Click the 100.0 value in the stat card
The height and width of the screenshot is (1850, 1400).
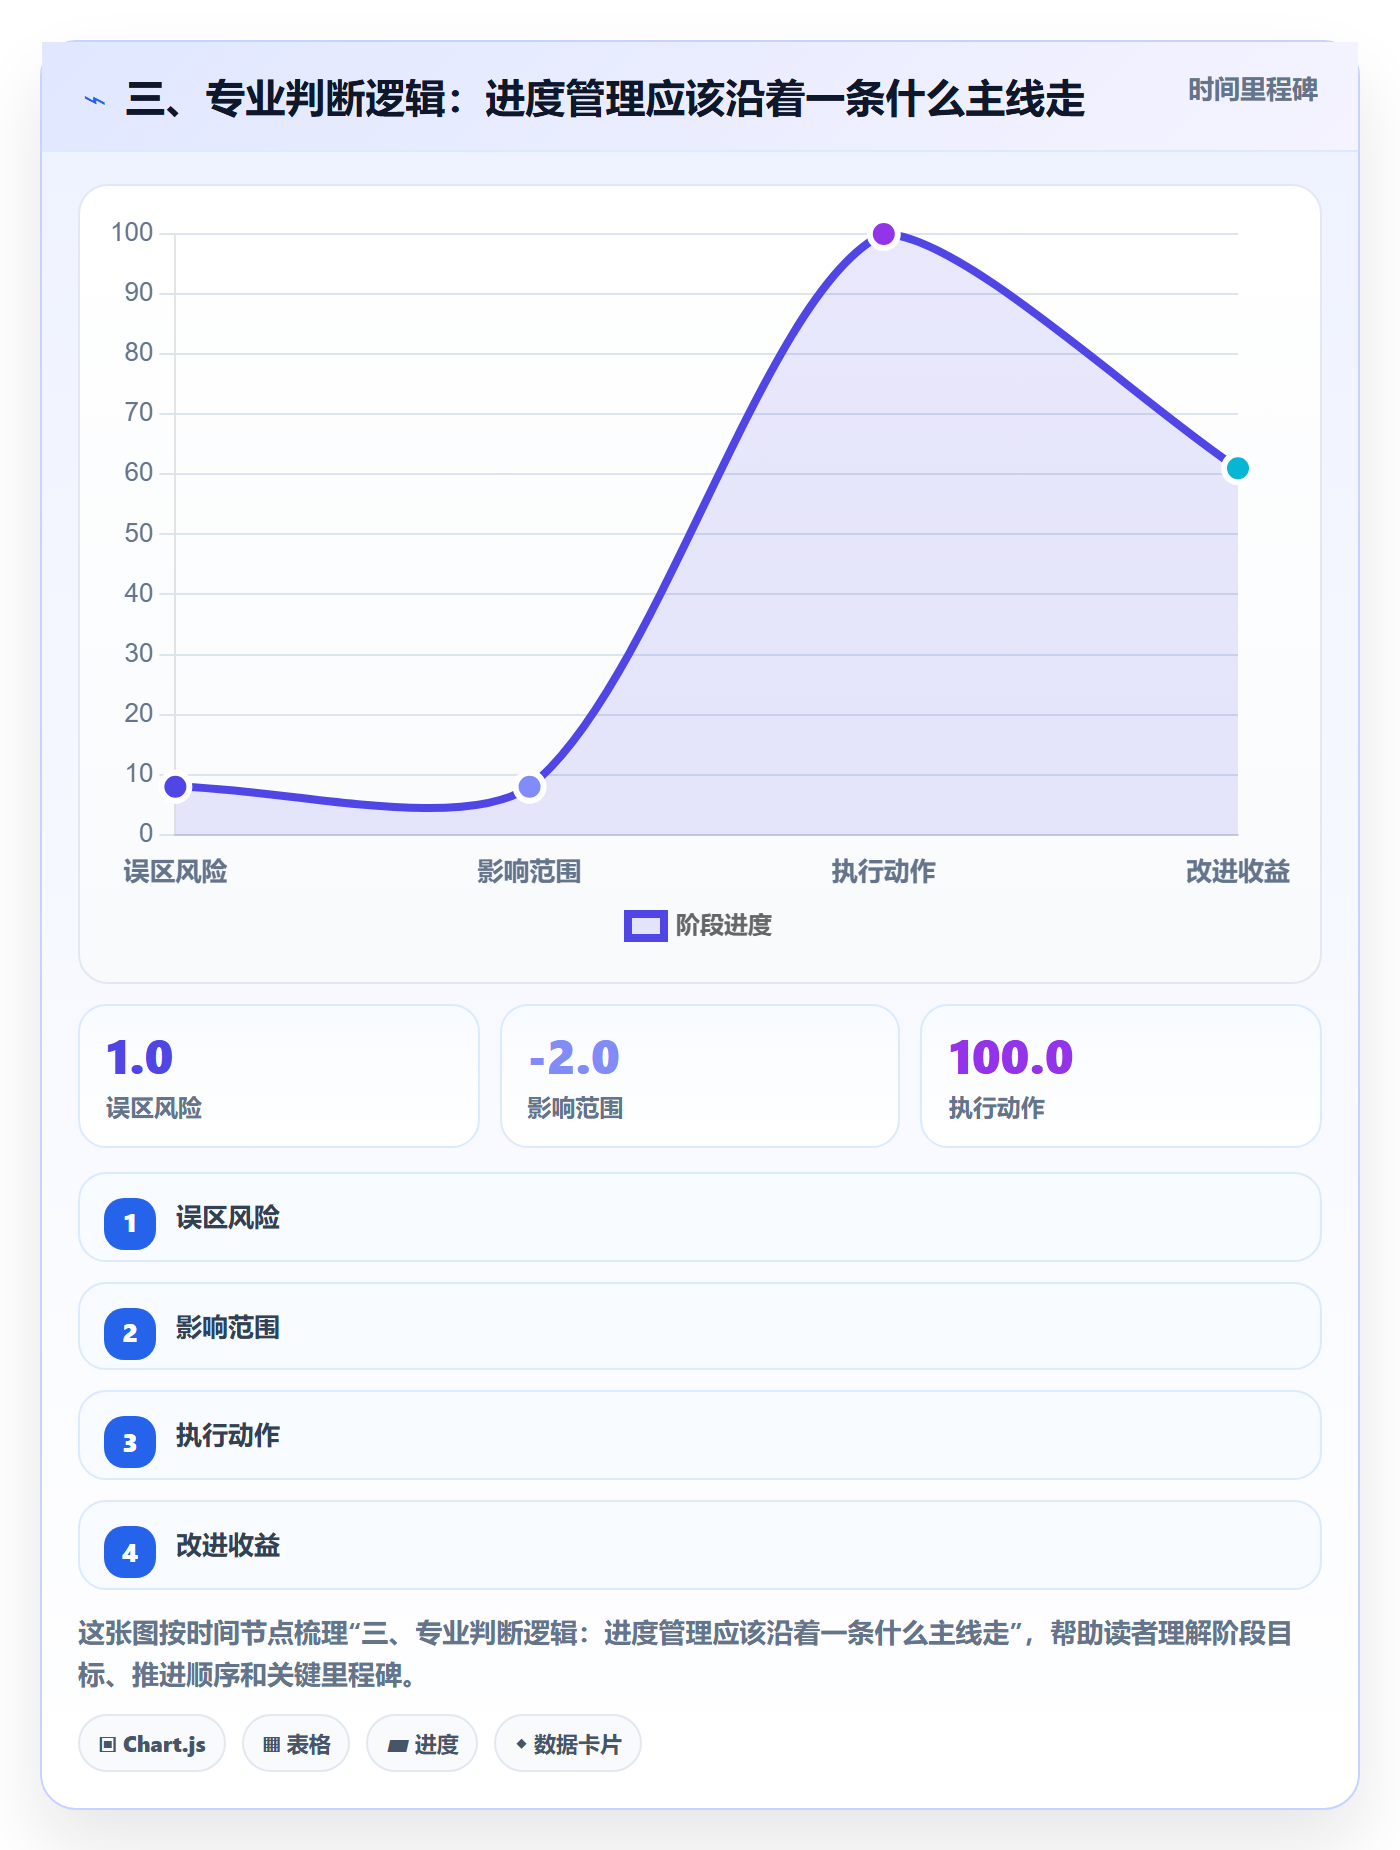pos(1011,1058)
